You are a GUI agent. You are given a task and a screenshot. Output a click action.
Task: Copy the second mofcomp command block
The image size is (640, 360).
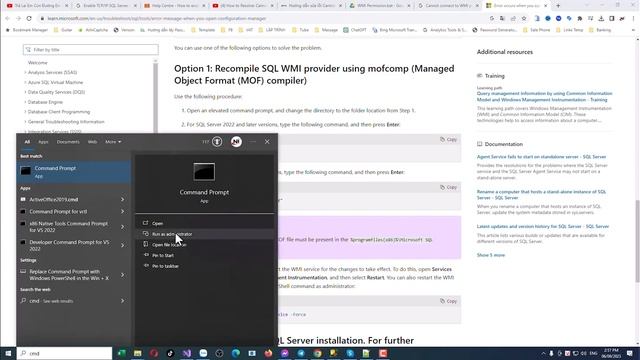[x=448, y=187]
